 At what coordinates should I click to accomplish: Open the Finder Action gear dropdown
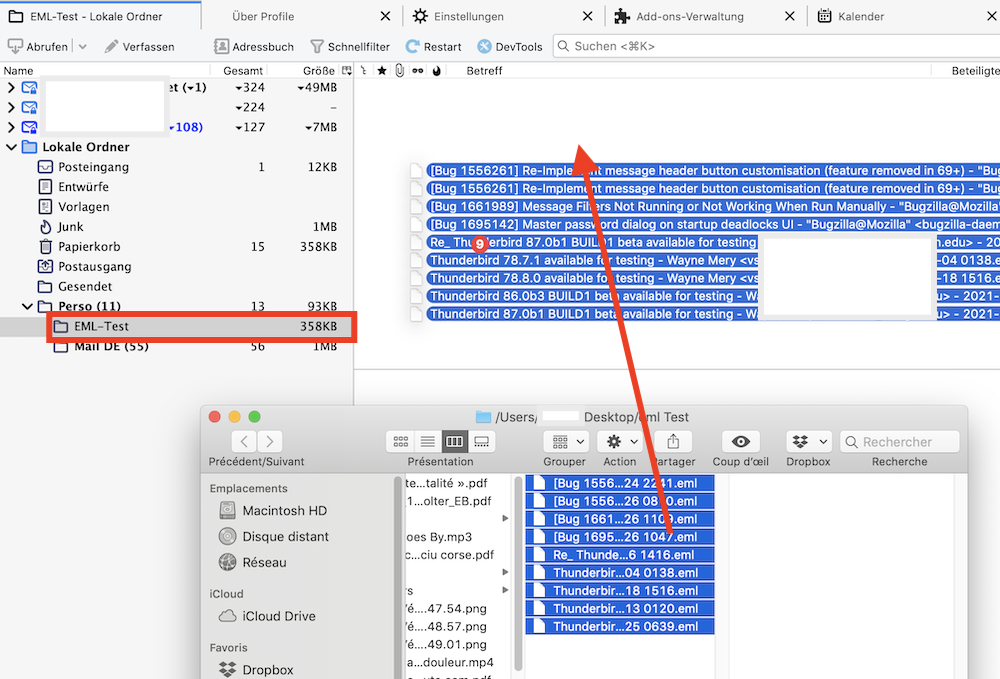[622, 441]
